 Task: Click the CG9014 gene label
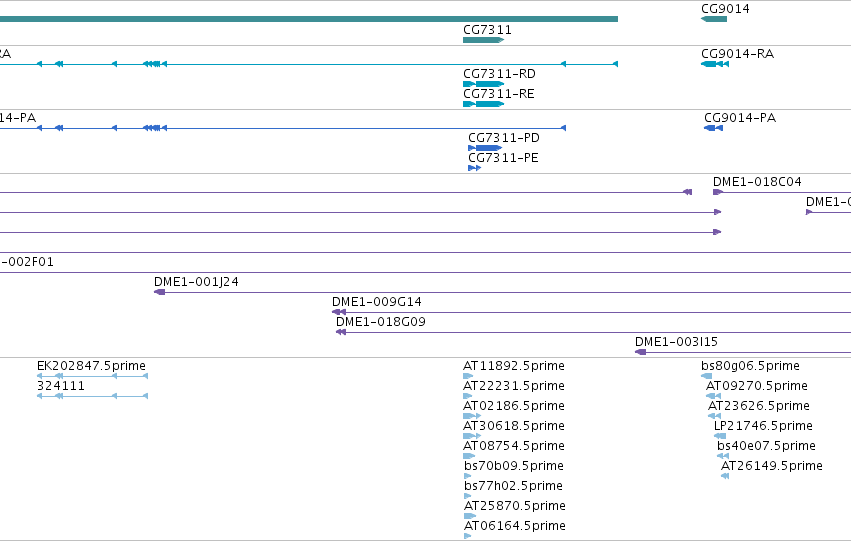point(725,9)
